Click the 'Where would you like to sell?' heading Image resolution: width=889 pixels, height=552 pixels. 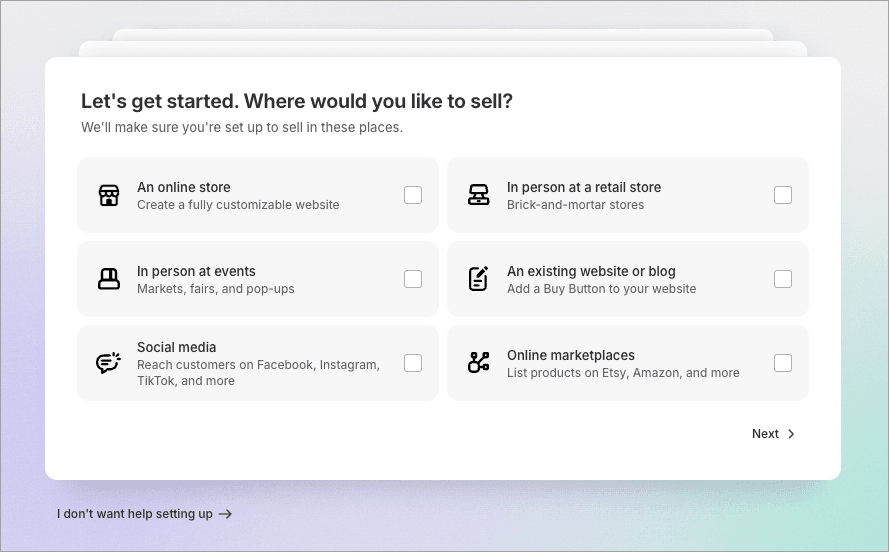378,101
